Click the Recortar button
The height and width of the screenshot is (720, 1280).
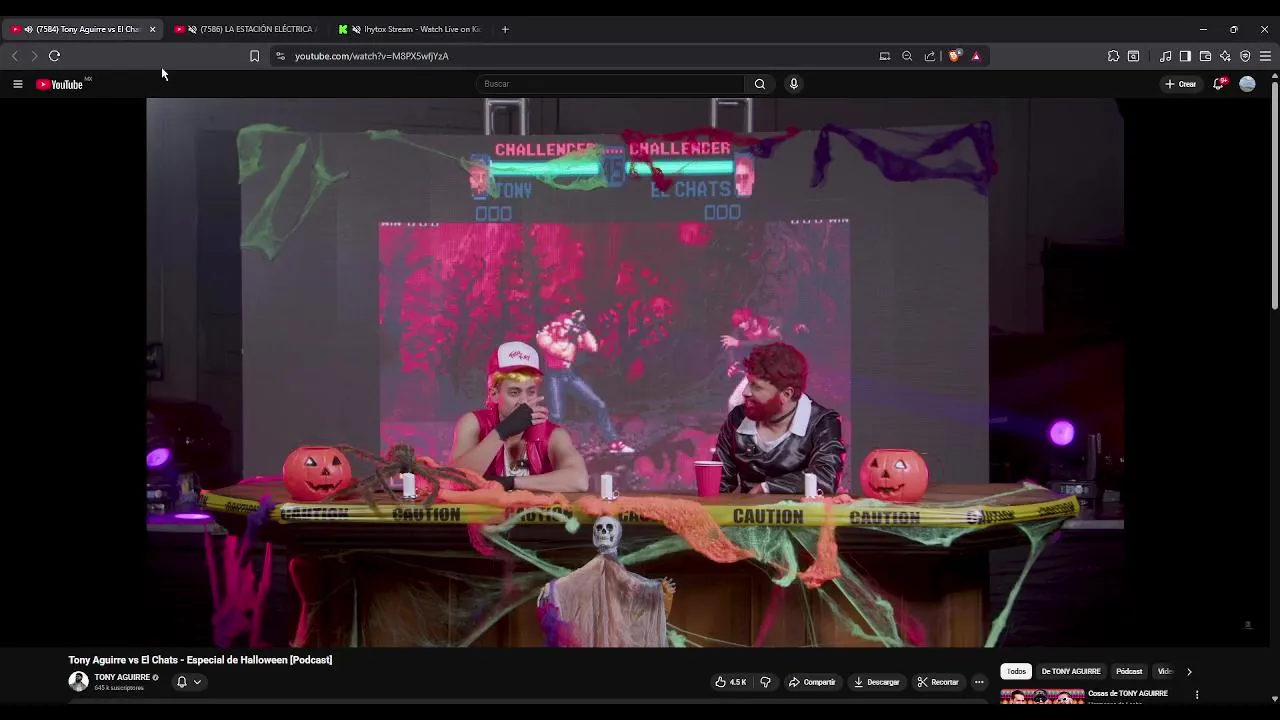point(938,682)
